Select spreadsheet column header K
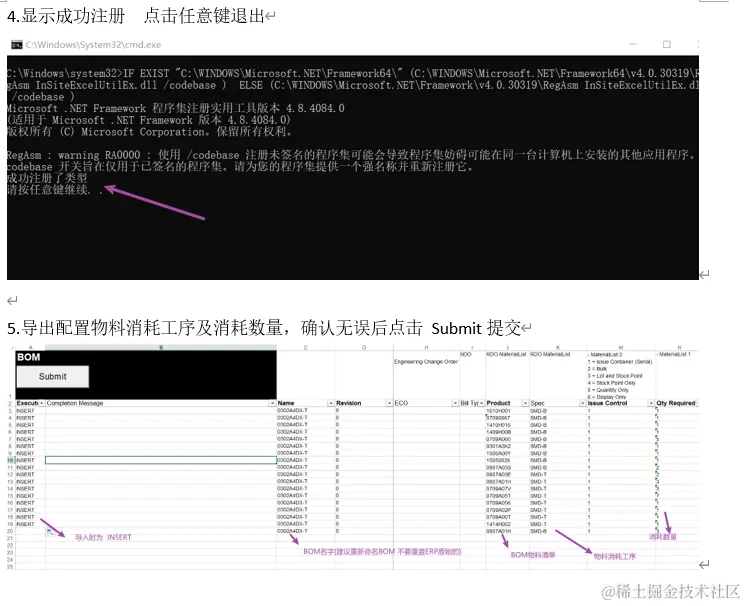746x606 pixels. (558, 347)
